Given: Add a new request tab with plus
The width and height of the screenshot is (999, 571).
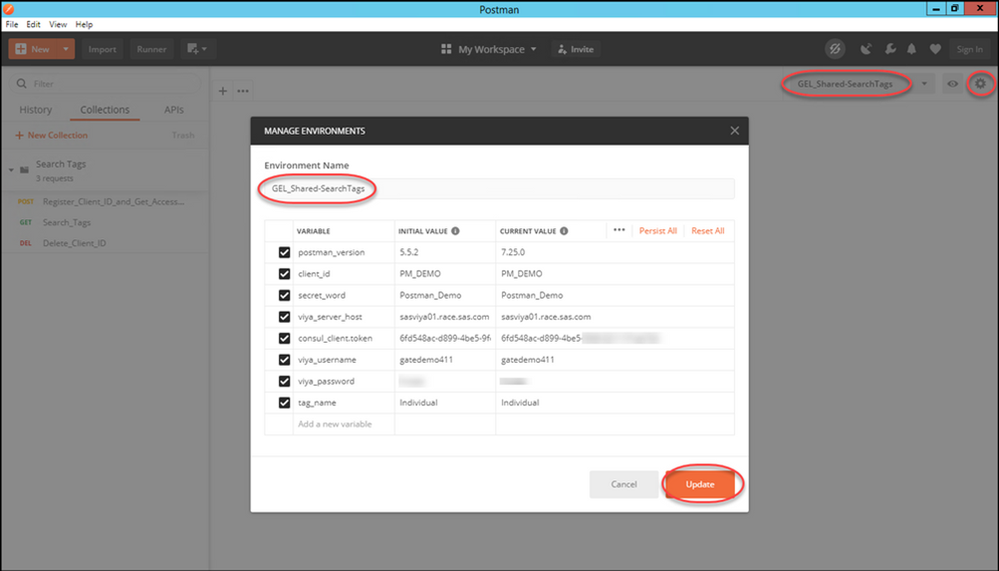Looking at the screenshot, I should point(223,91).
